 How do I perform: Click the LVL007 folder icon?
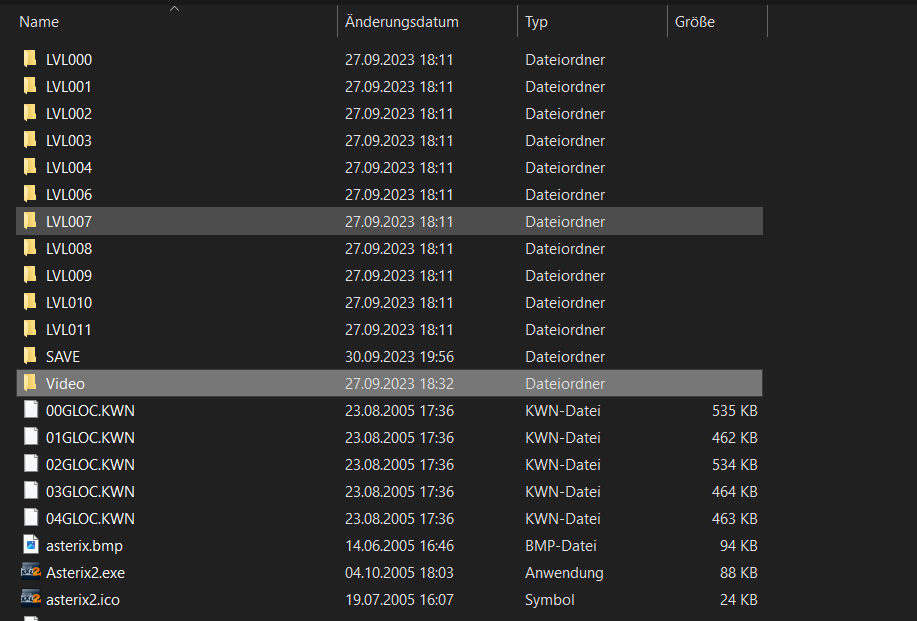coord(30,221)
